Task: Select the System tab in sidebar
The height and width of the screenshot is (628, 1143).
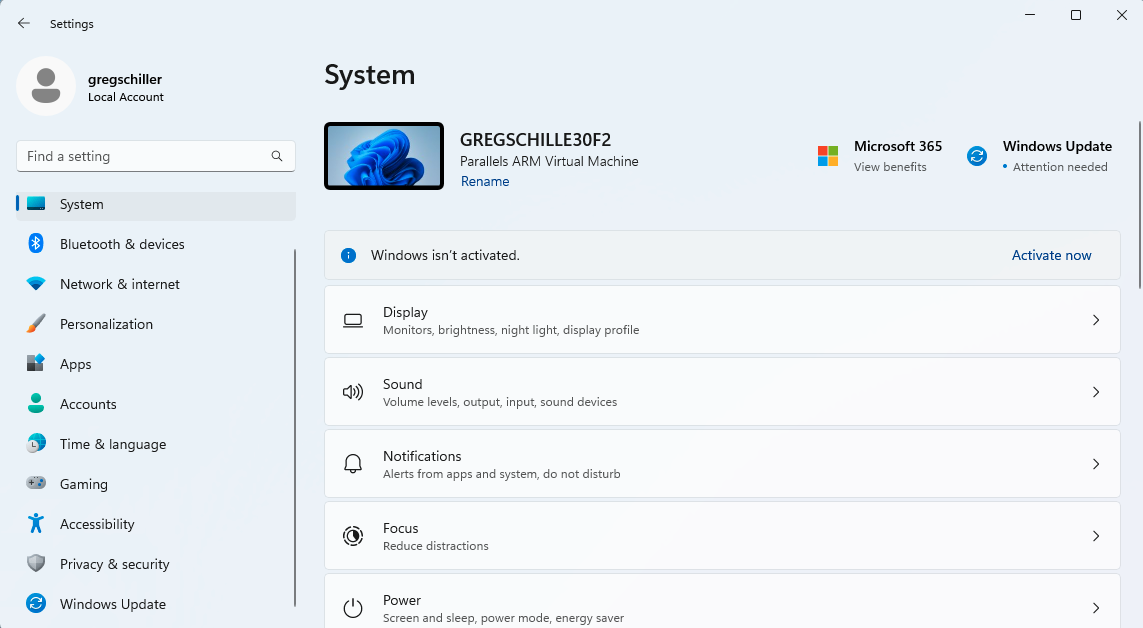Action: coord(82,204)
